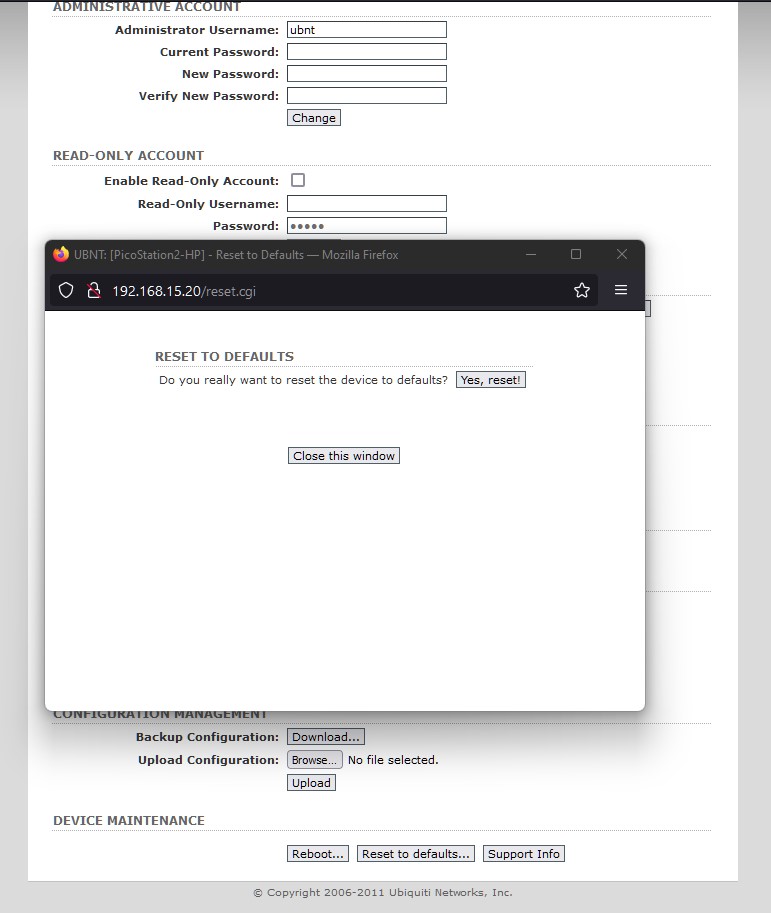This screenshot has width=771, height=913.
Task: Open the Reset to defaults... dialog
Action: pyautogui.click(x=415, y=854)
